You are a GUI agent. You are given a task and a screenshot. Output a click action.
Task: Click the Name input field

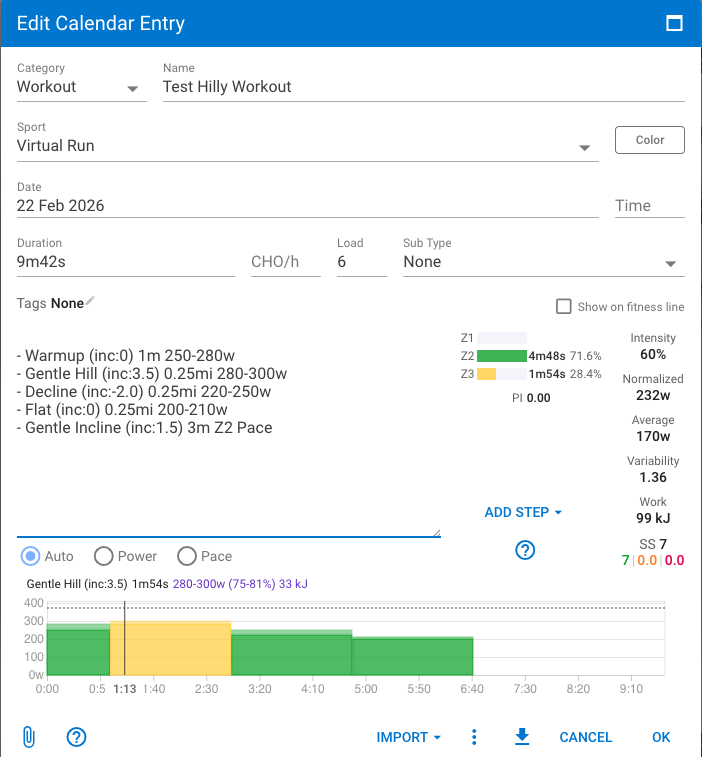[423, 87]
